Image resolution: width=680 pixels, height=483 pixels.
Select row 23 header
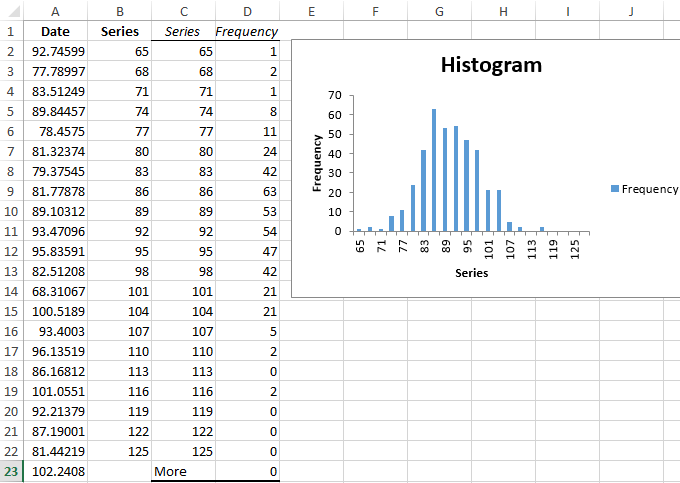pyautogui.click(x=9, y=471)
